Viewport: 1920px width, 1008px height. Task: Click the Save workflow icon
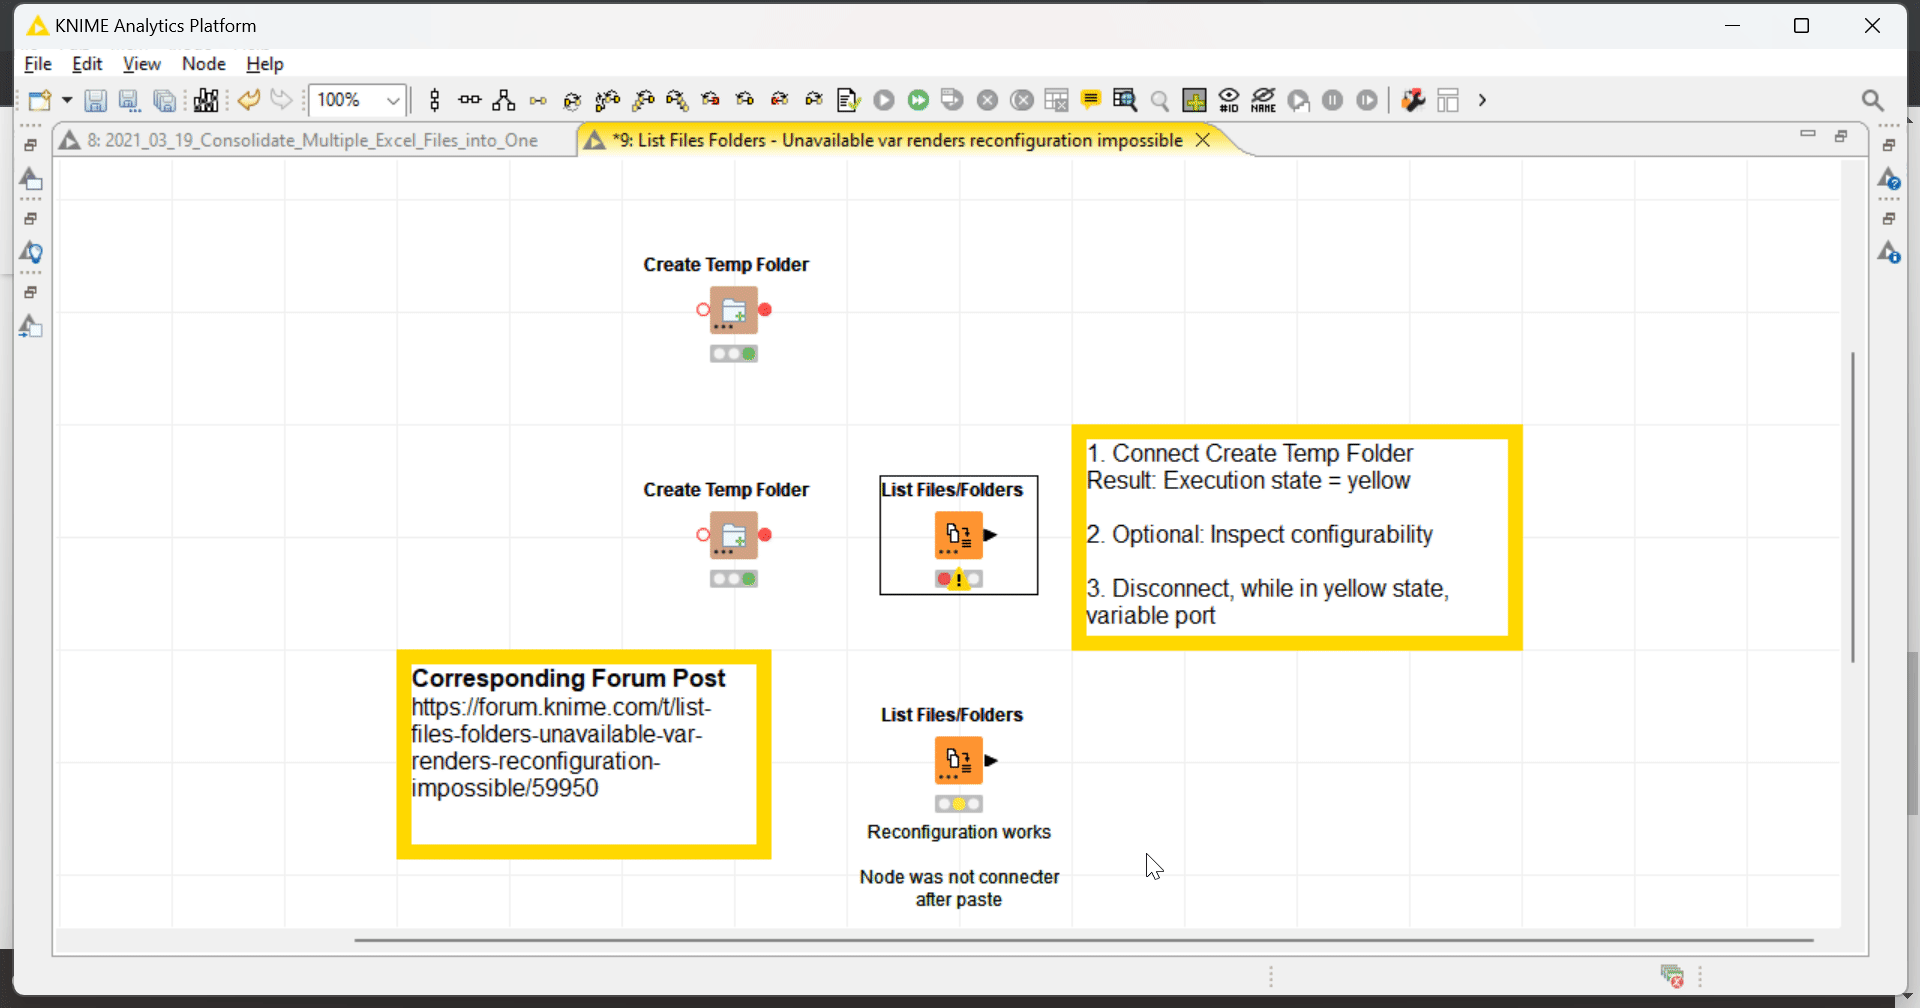point(95,100)
